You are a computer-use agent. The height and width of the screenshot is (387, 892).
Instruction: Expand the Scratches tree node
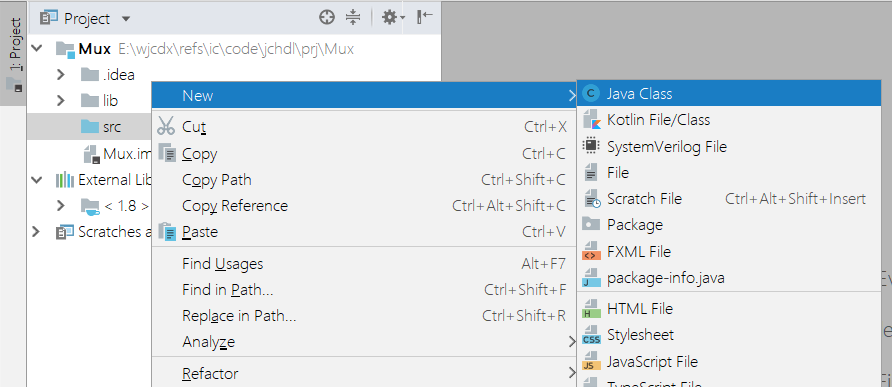[36, 232]
